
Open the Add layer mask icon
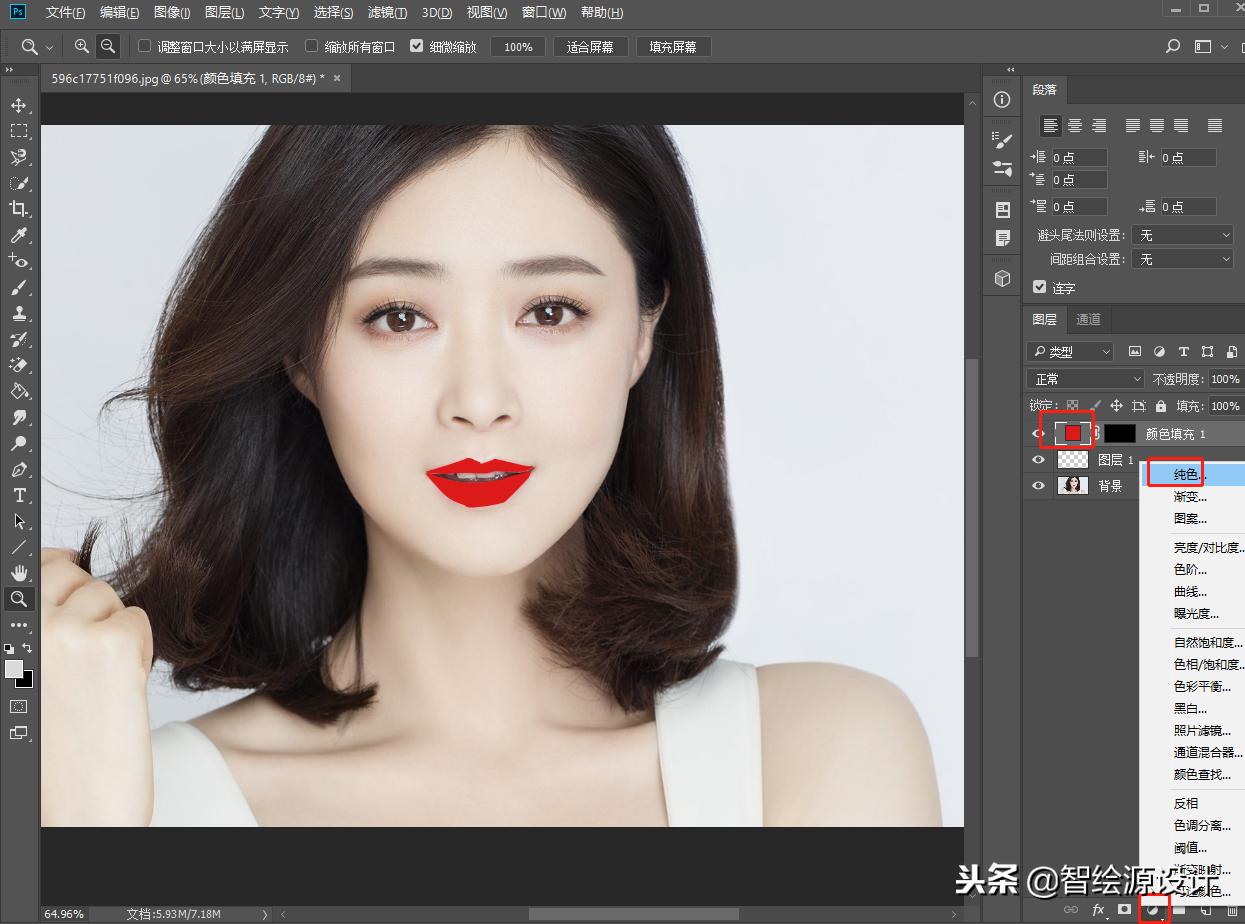tap(1124, 910)
